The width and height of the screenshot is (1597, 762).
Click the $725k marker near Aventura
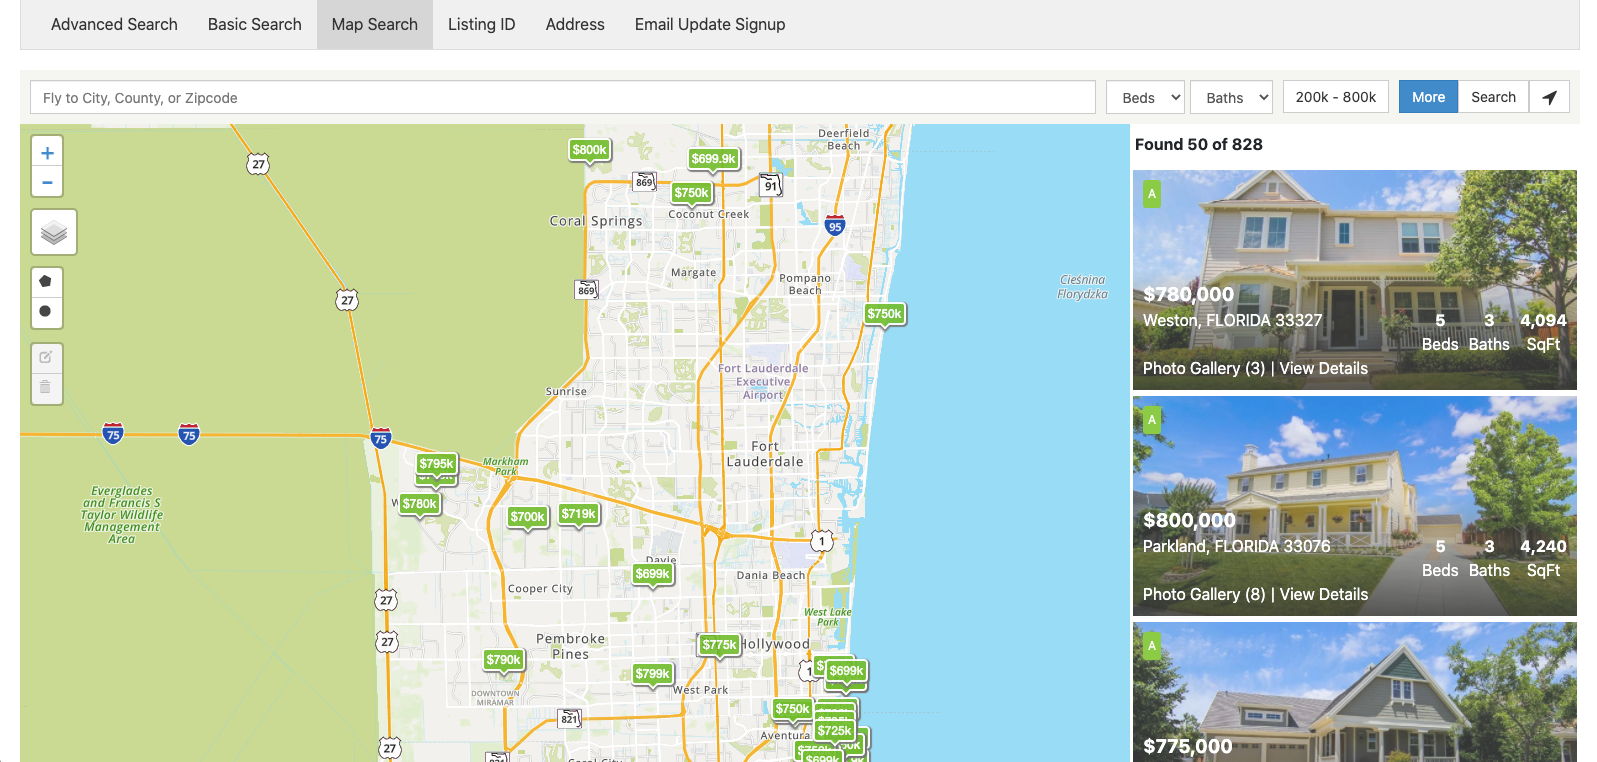[x=834, y=732]
